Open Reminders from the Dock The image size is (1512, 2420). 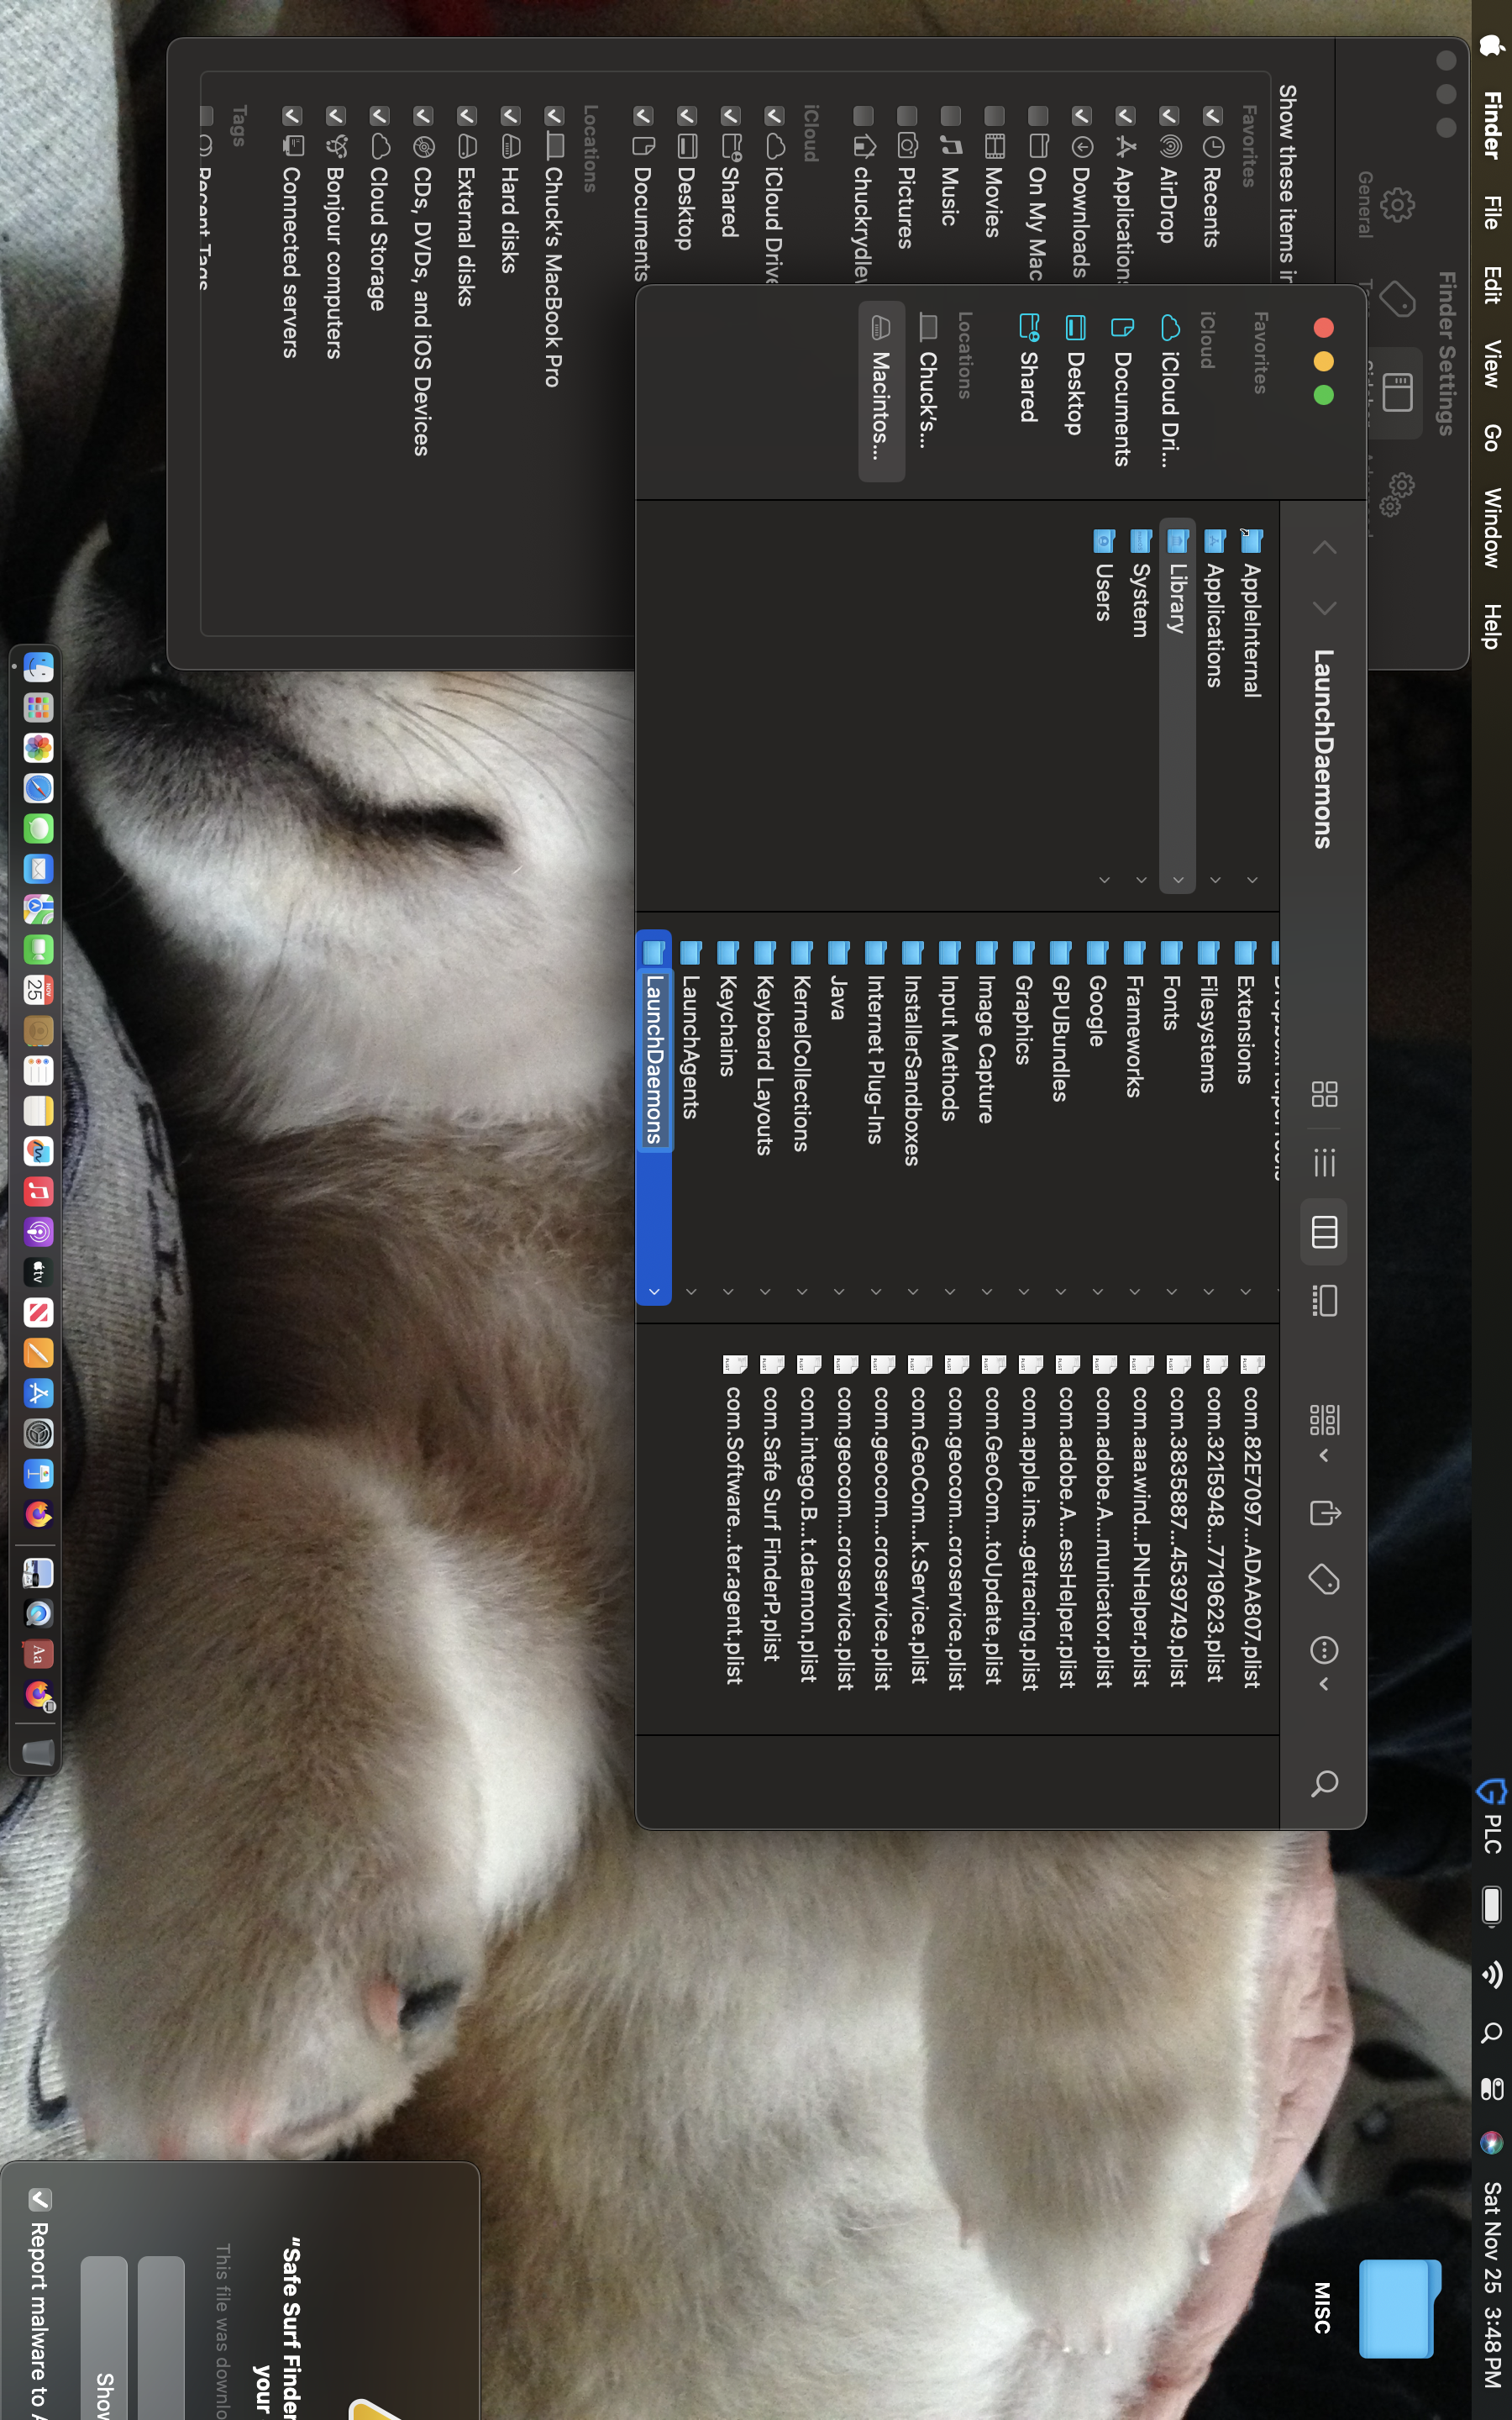click(38, 1071)
